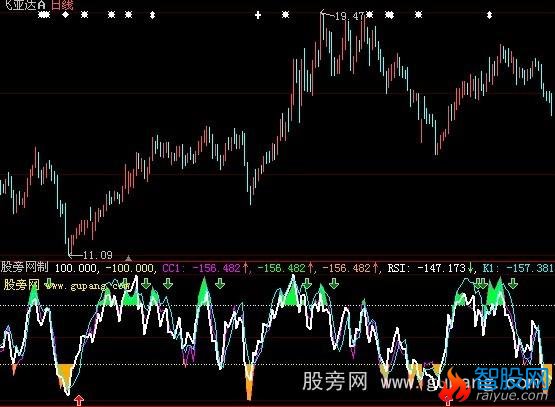Viewport: 555px width, 407px height.
Task: Click the K1: -157.381 readout
Action: (518, 268)
